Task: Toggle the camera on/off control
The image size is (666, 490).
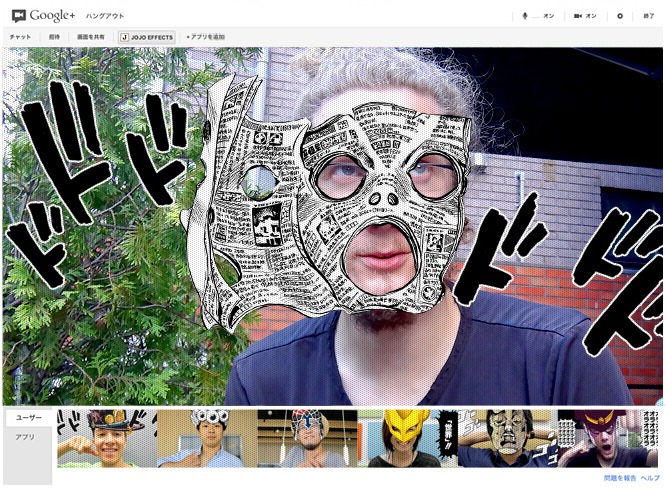Action: click(x=585, y=16)
